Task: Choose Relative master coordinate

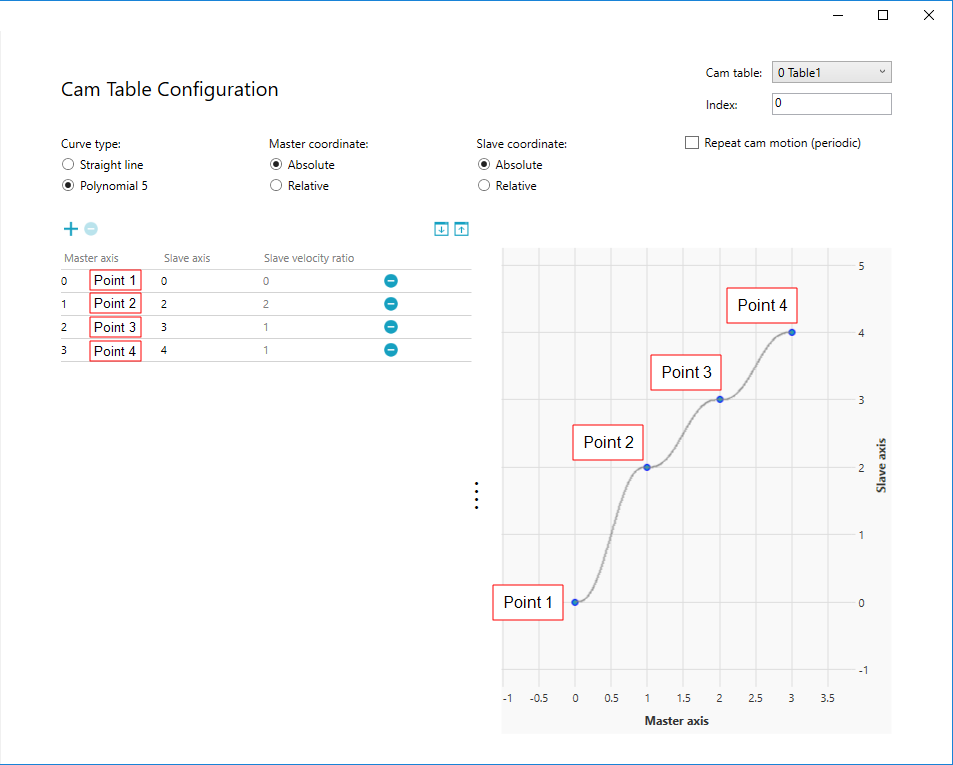Action: [x=276, y=186]
